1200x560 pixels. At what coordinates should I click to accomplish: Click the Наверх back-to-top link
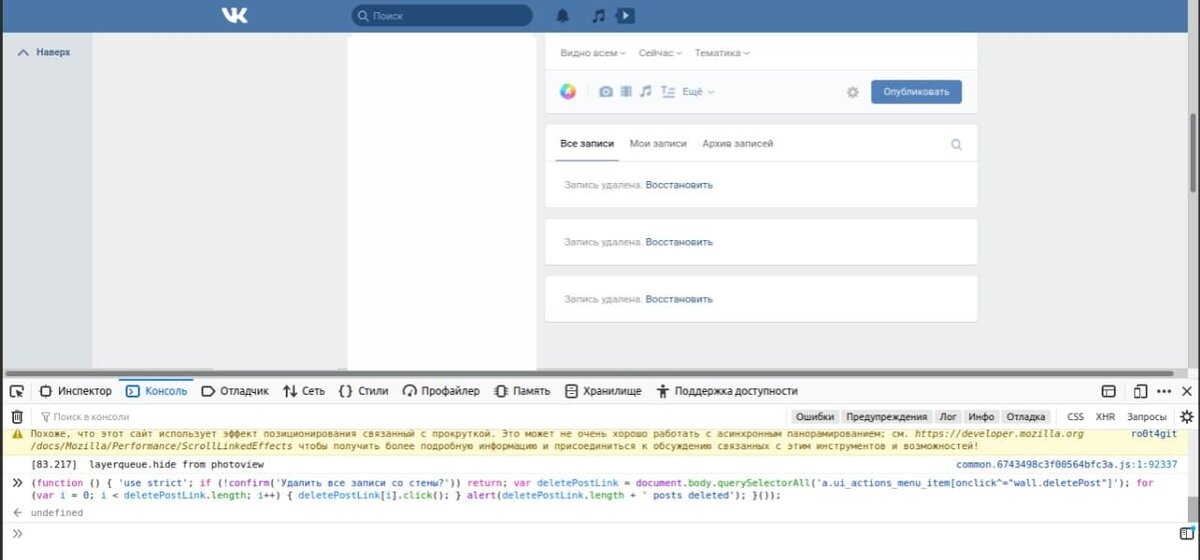[x=45, y=52]
